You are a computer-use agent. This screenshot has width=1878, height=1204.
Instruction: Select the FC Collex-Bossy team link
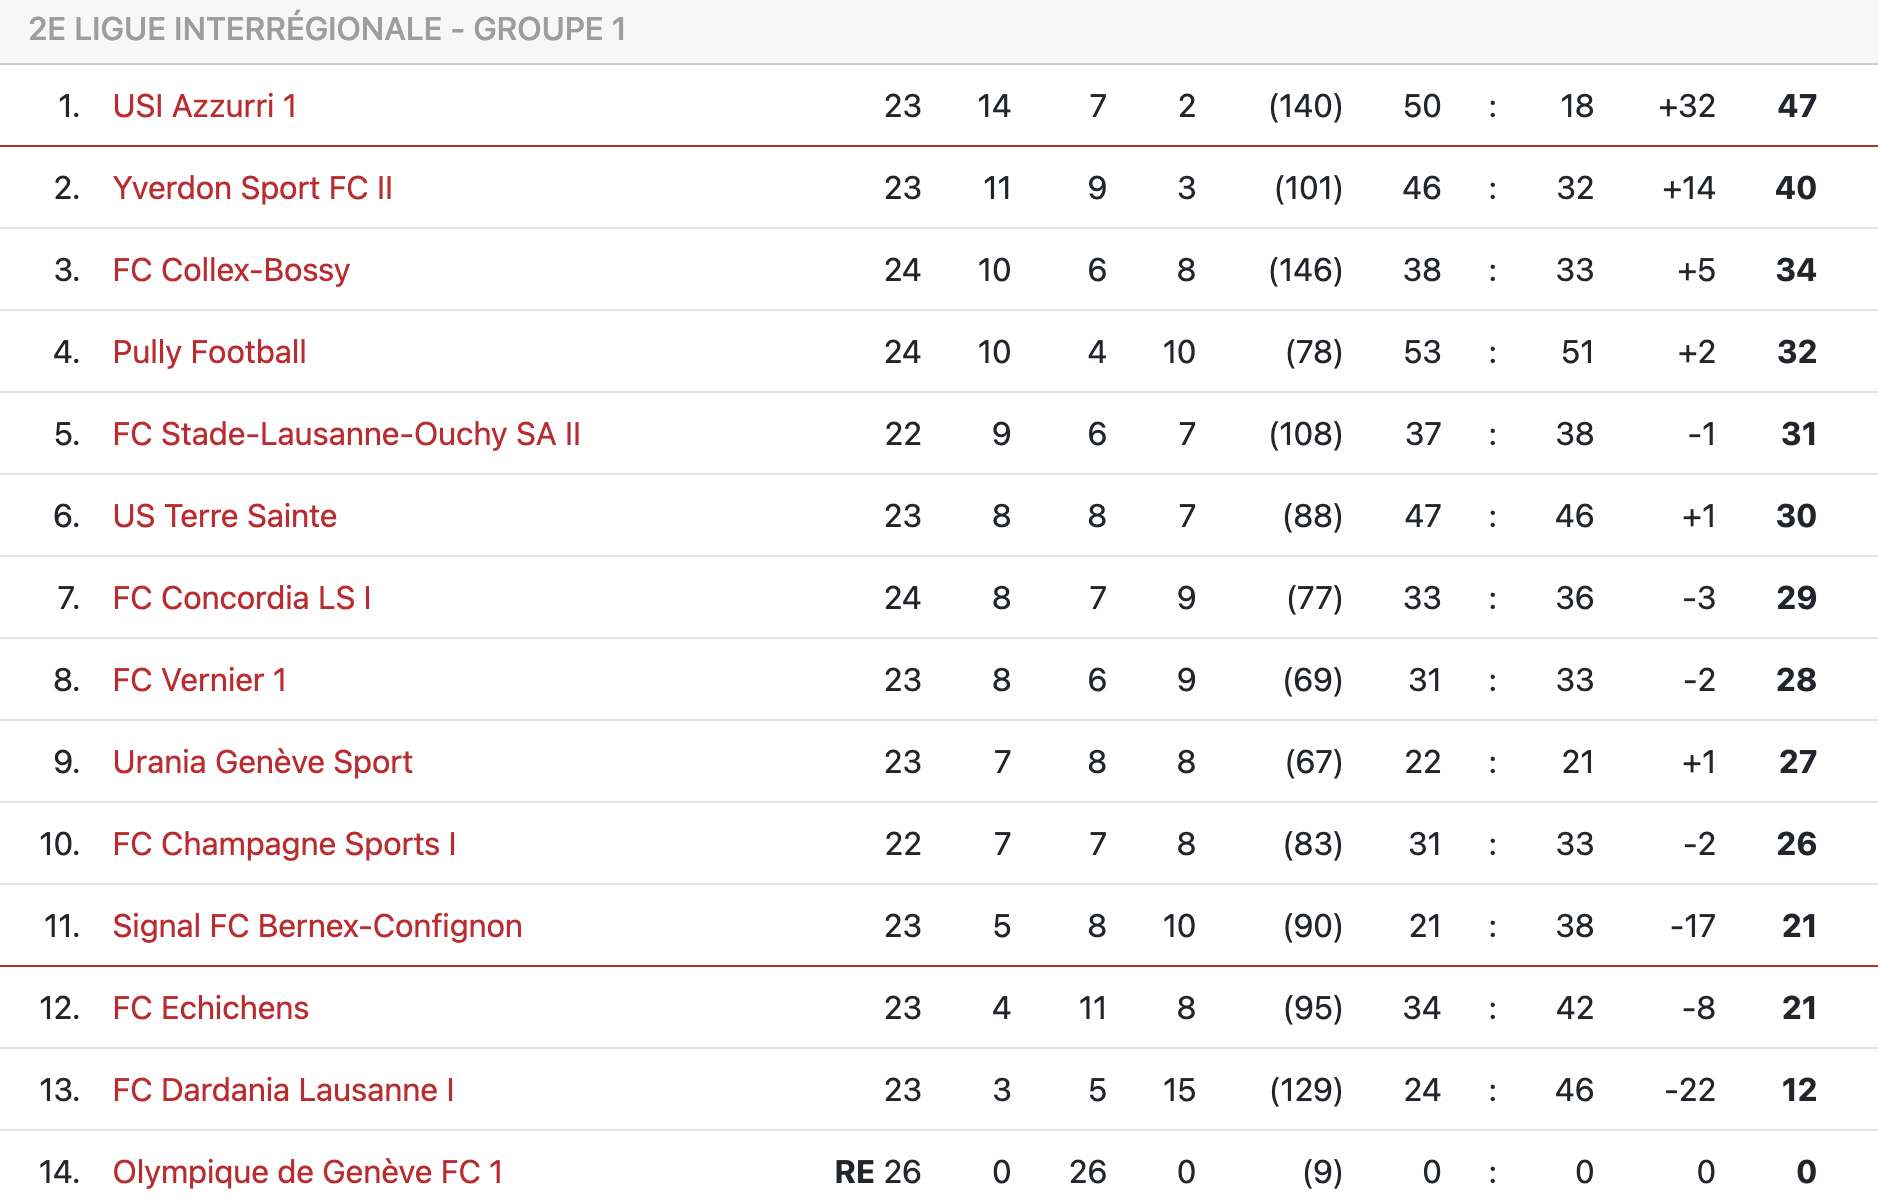[x=231, y=270]
